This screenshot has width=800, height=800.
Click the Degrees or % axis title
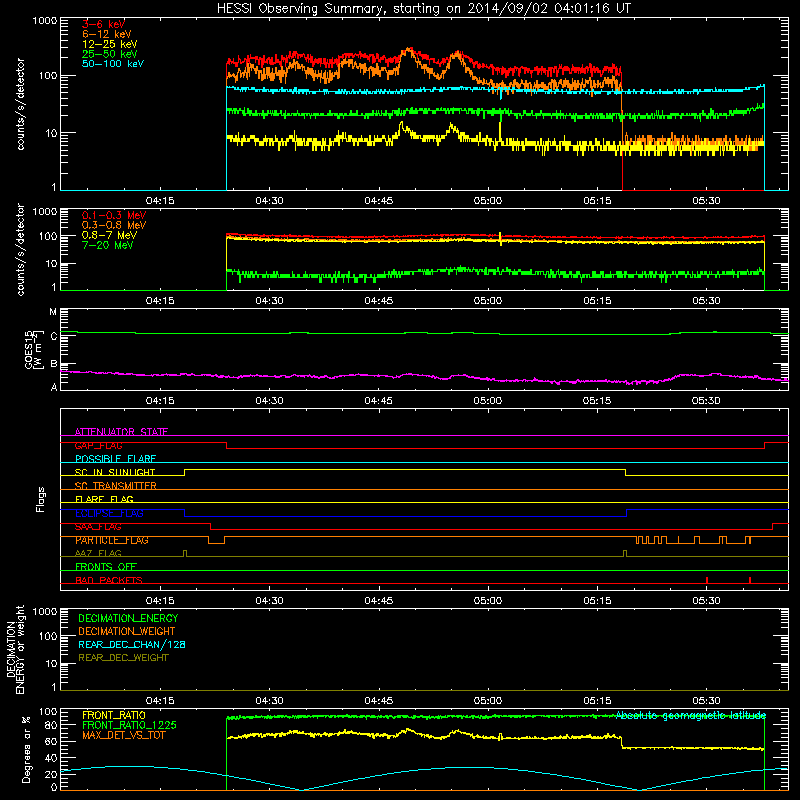tap(26, 749)
